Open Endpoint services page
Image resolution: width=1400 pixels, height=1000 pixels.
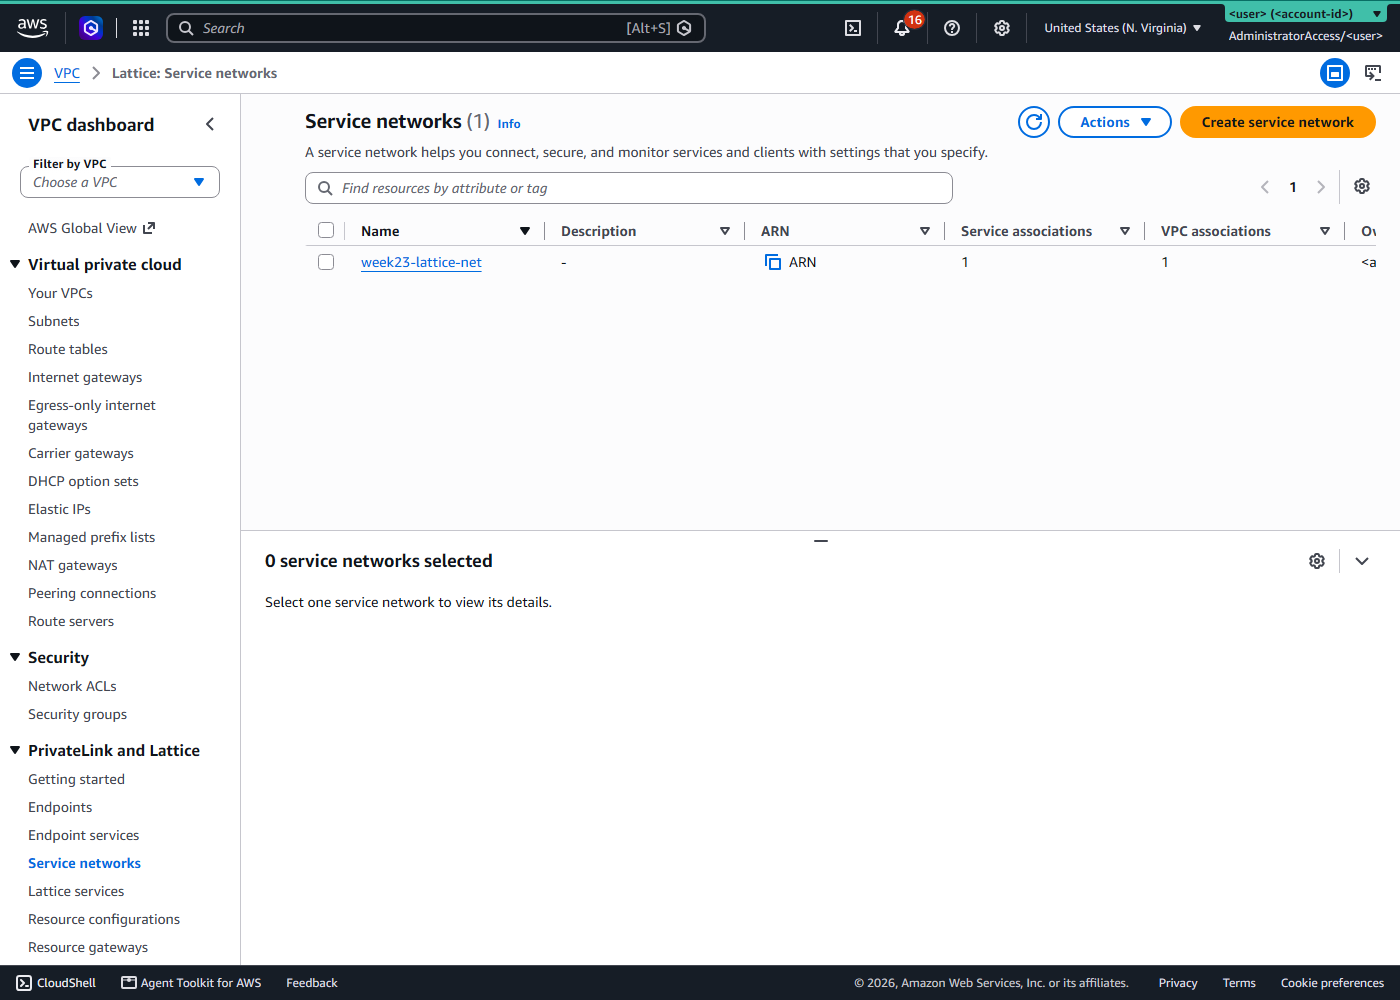tap(83, 835)
